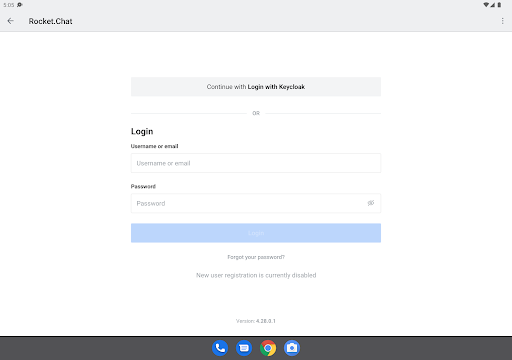Viewport: 512px width, 360px height.
Task: Check the battery status icon
Action: tap(499, 5)
